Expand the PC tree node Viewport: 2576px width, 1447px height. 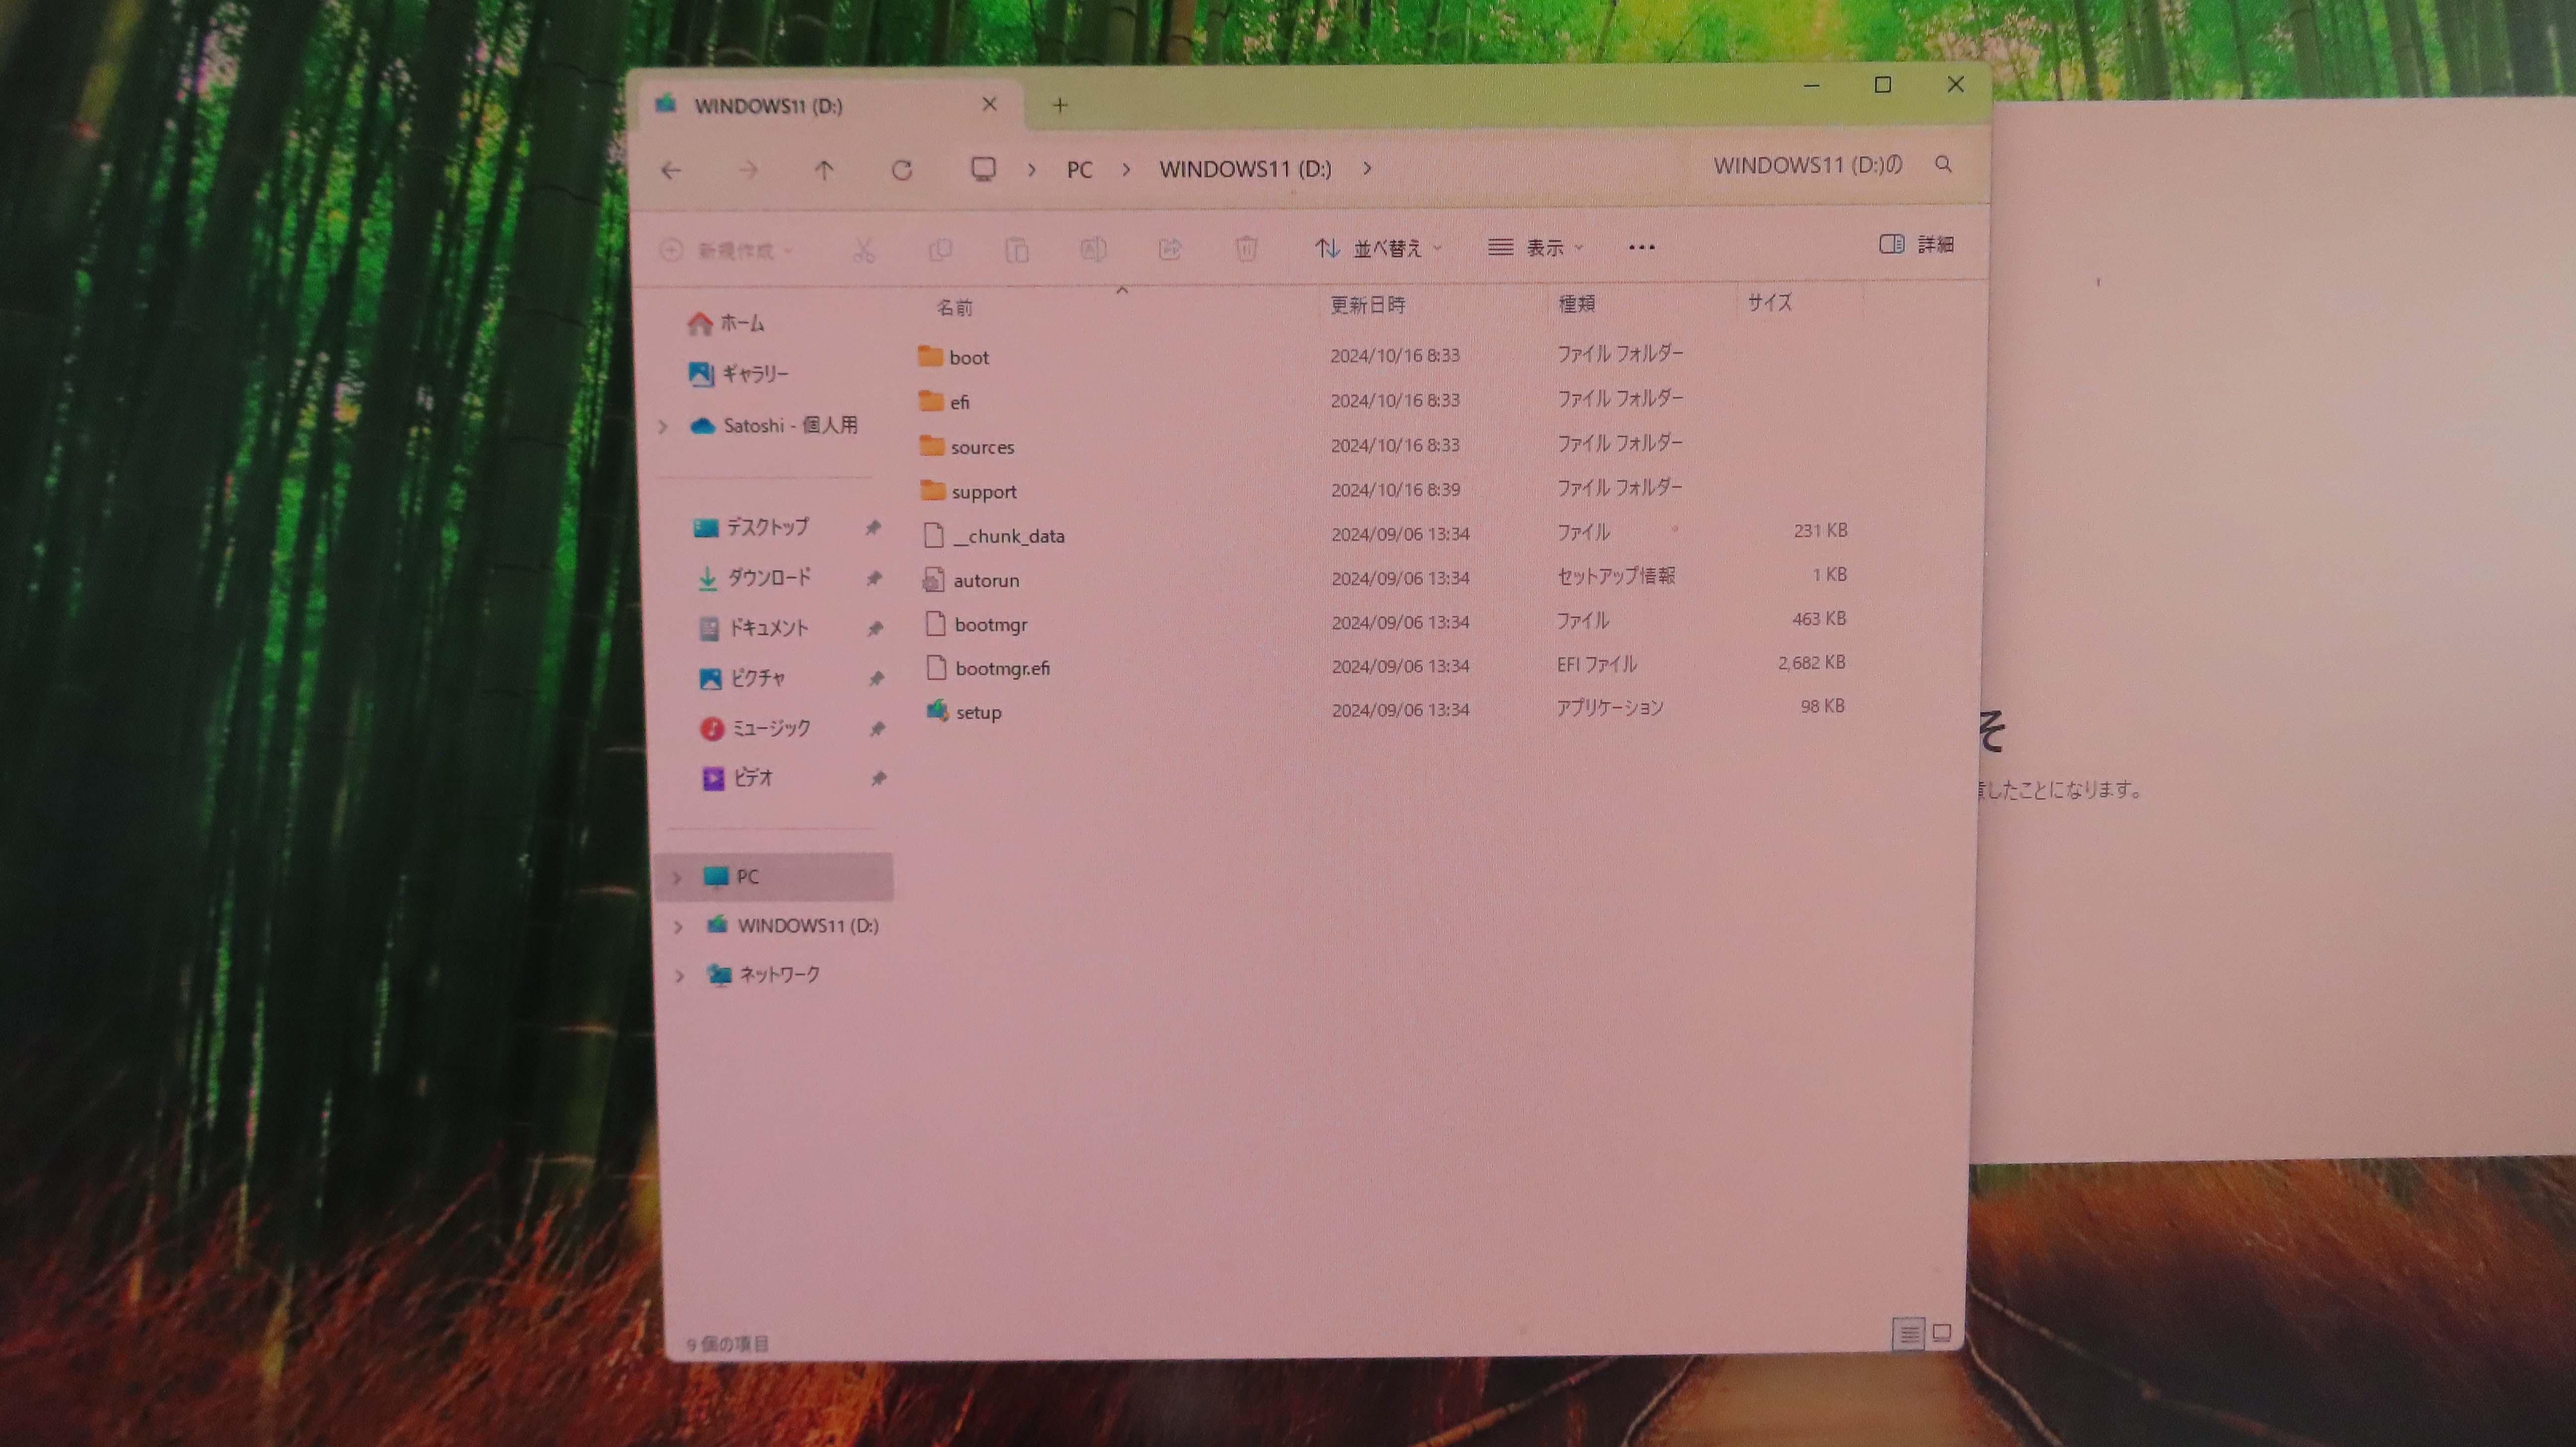677,877
